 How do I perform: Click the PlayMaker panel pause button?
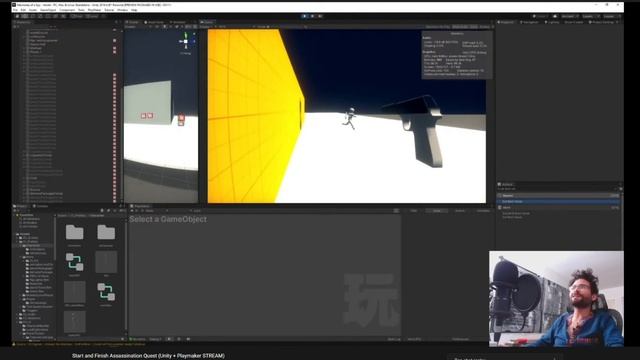179,339
